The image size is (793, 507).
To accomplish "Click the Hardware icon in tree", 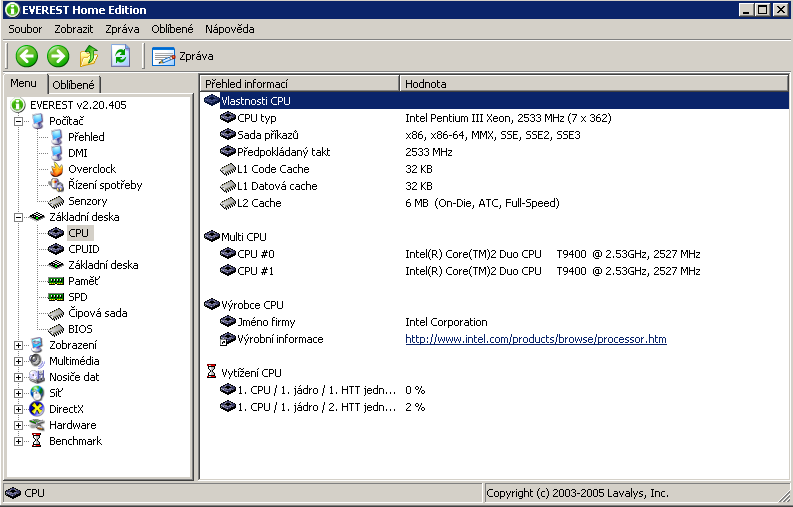I will (36, 425).
